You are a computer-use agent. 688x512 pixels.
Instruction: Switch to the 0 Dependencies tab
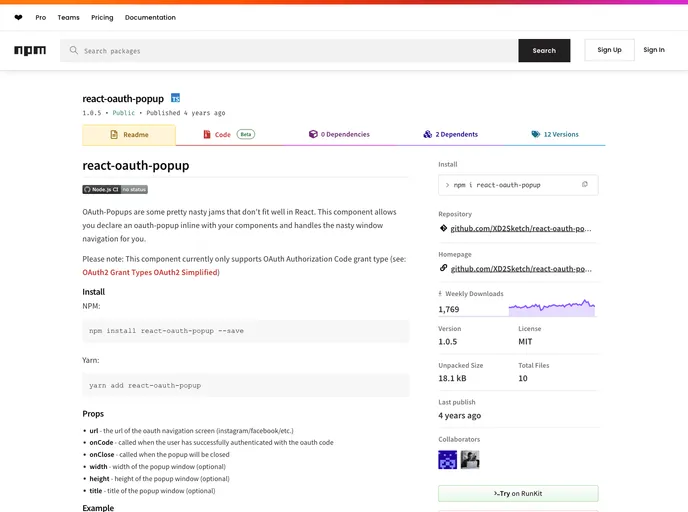339,134
